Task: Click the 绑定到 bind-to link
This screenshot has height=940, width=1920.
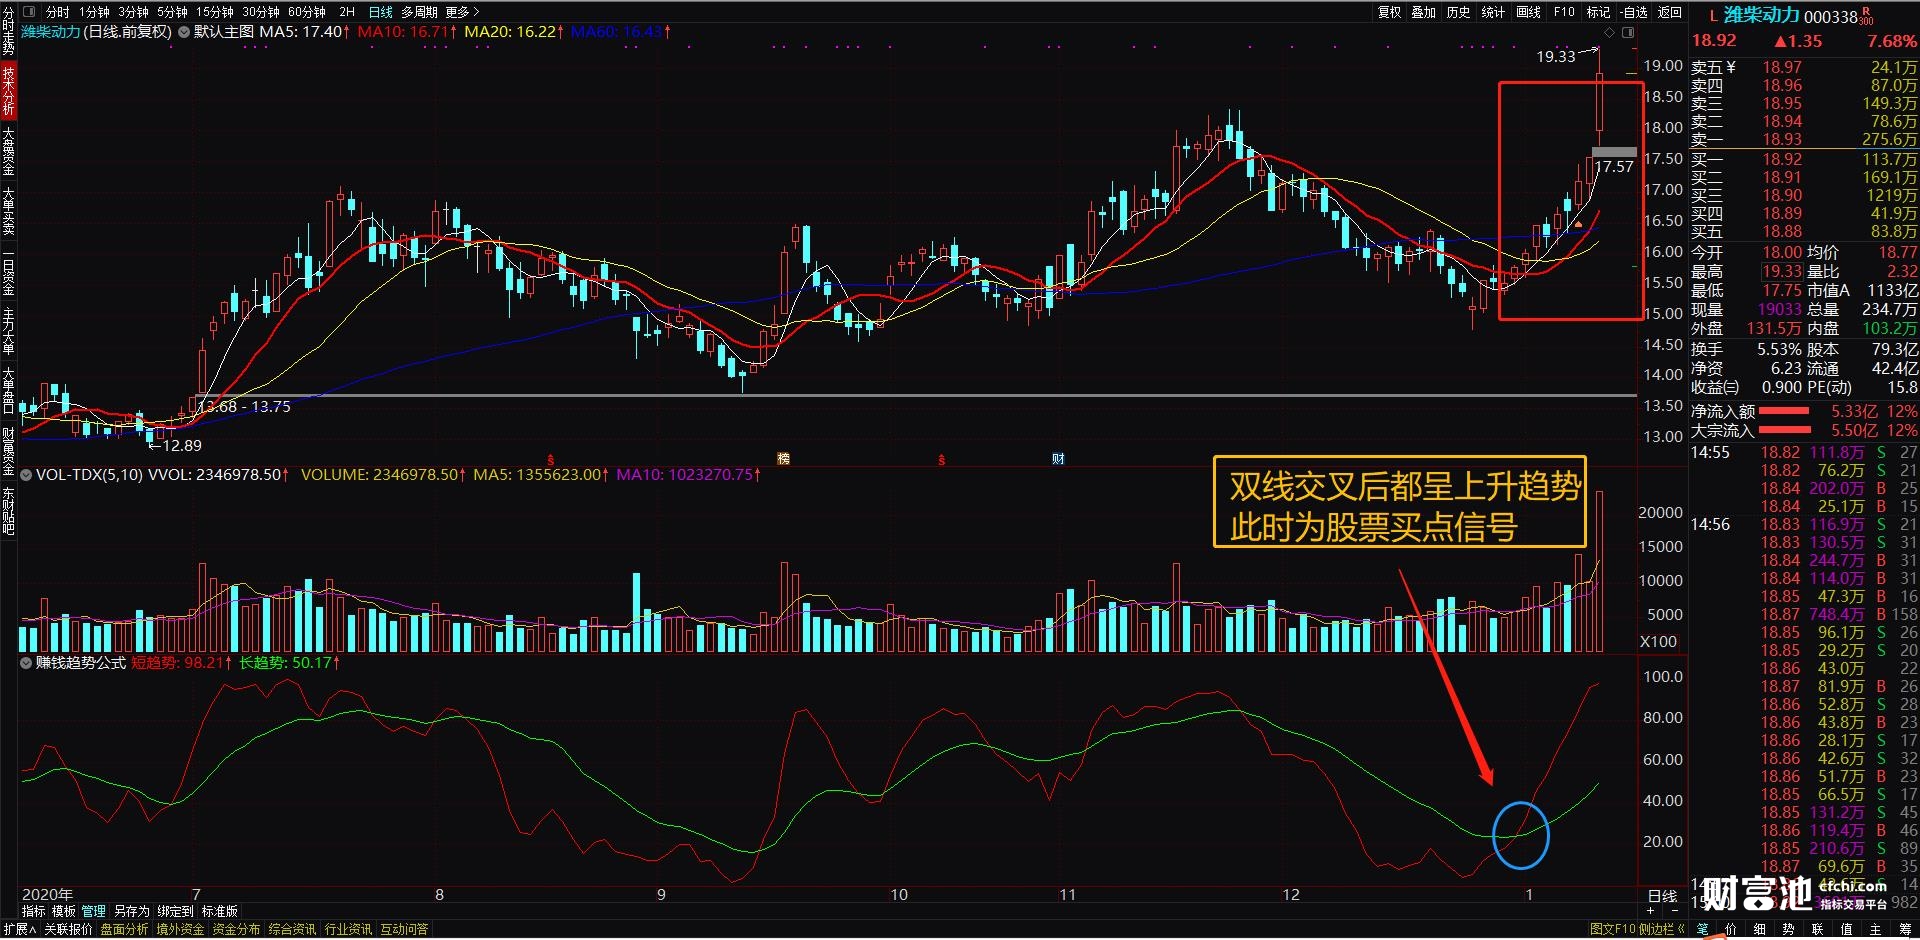Action: click(x=175, y=911)
